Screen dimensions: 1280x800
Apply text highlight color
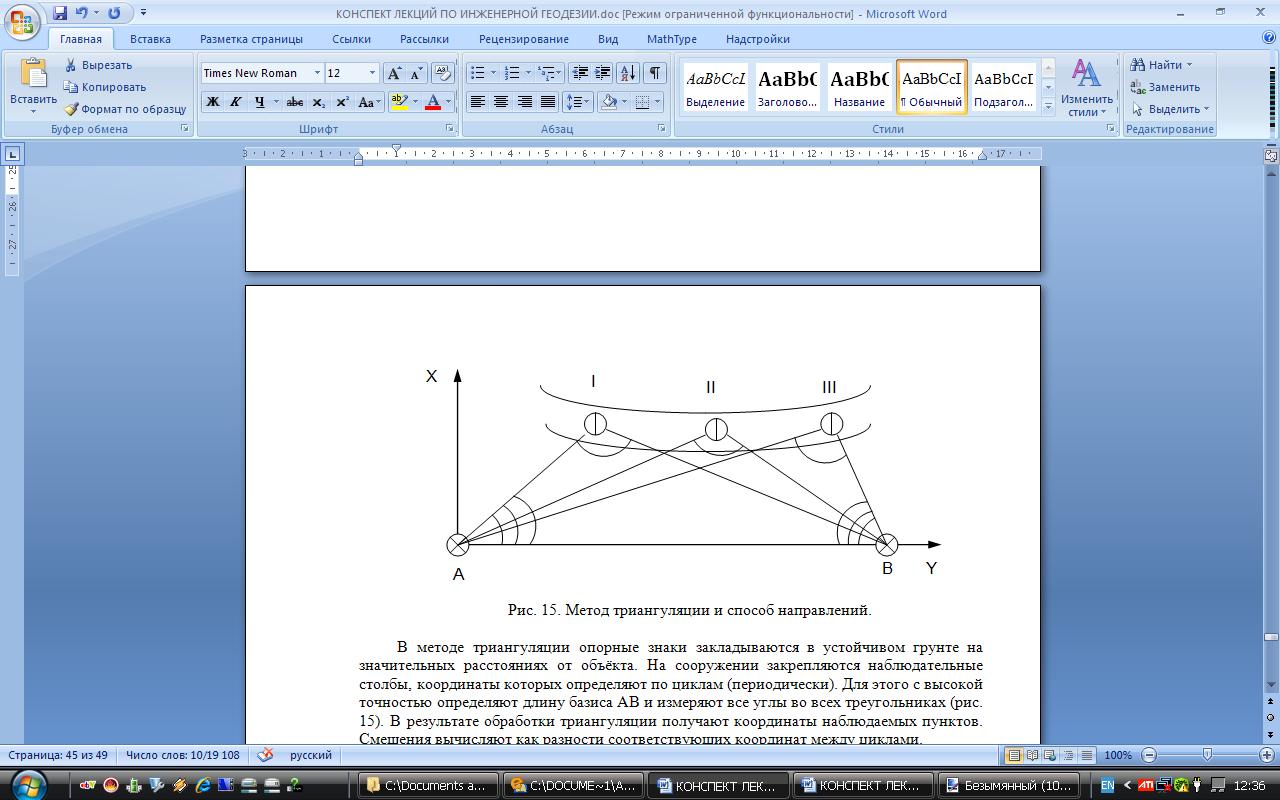[x=399, y=102]
